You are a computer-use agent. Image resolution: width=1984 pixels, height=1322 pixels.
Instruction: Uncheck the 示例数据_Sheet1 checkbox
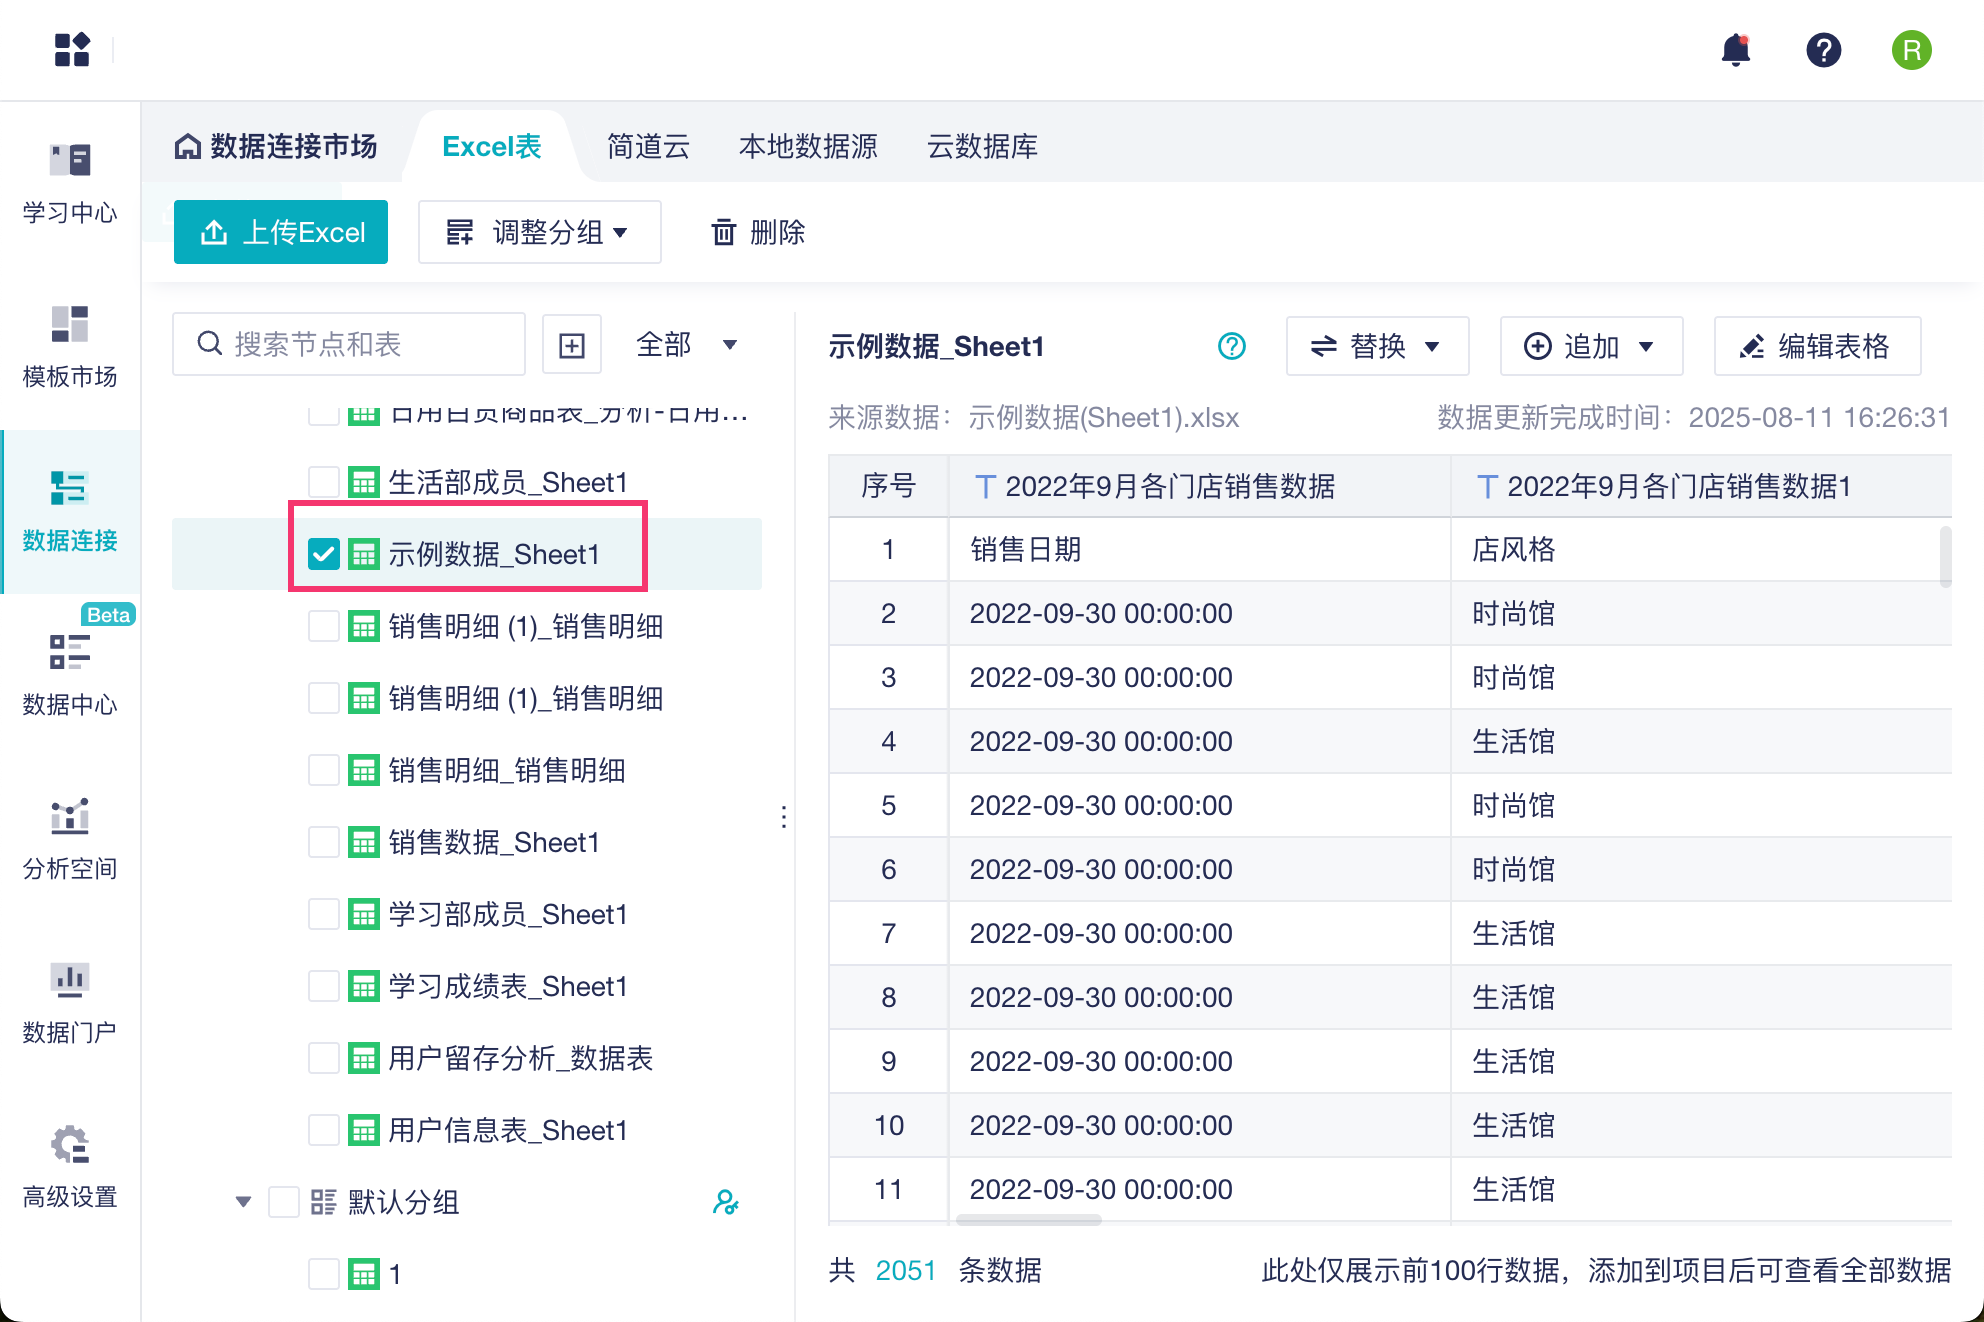(x=324, y=554)
